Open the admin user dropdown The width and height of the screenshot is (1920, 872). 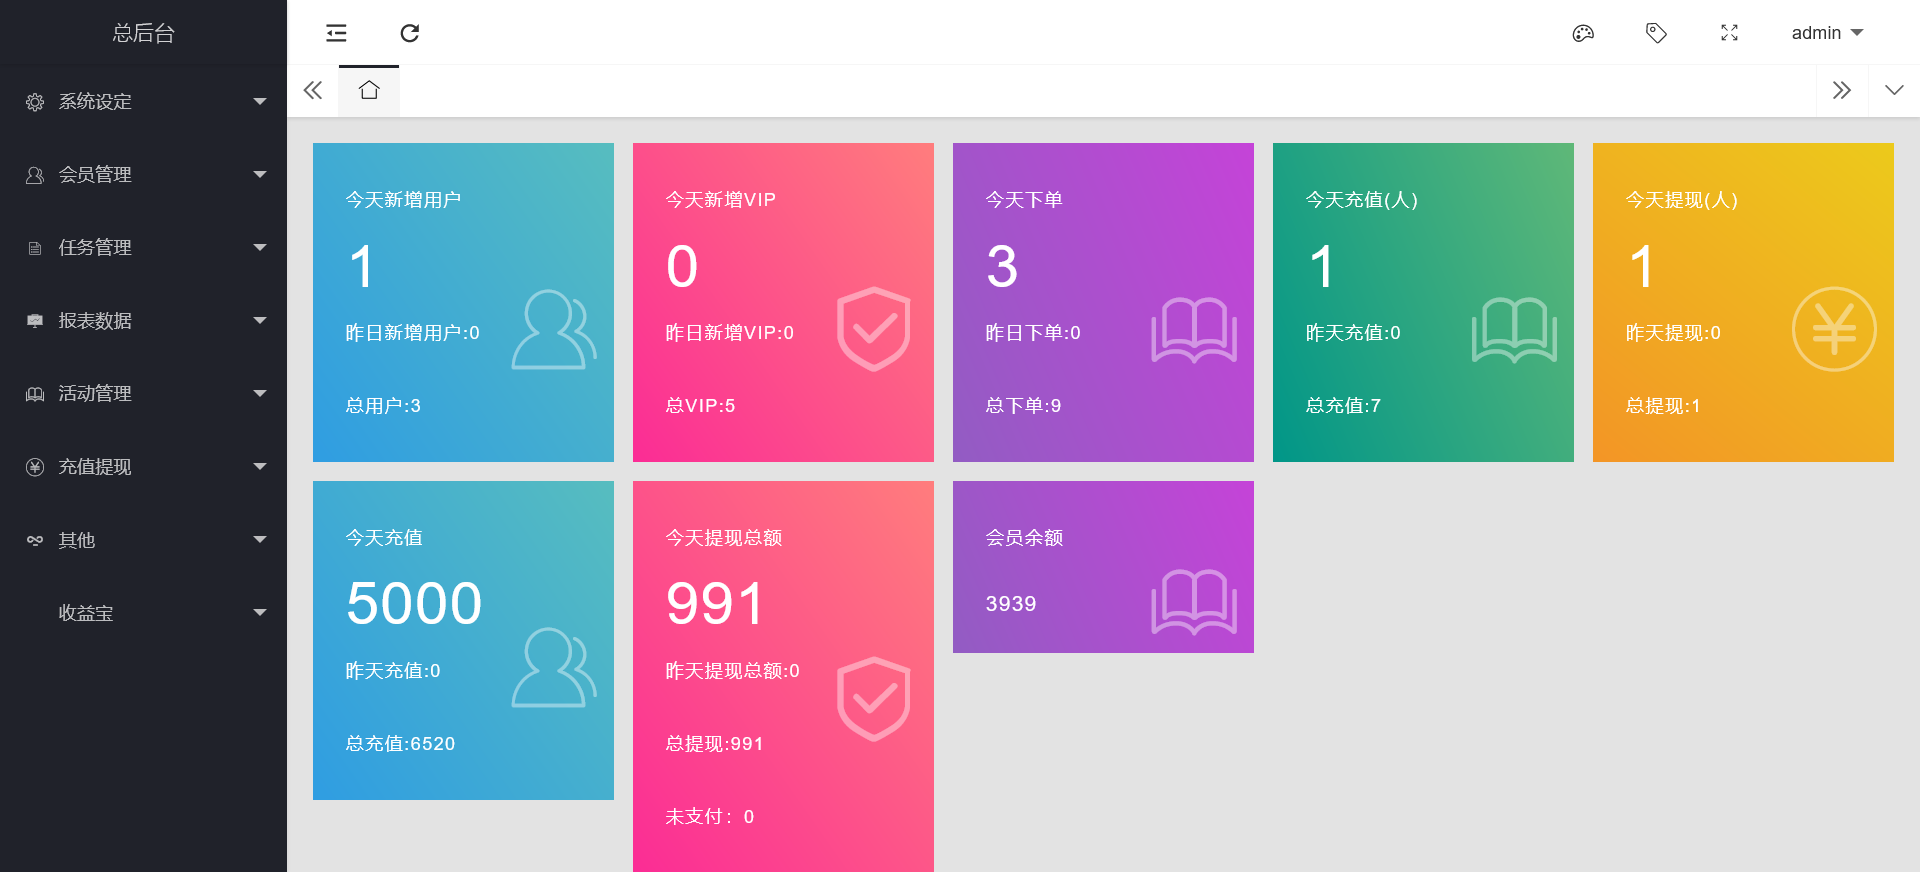[x=1826, y=33]
